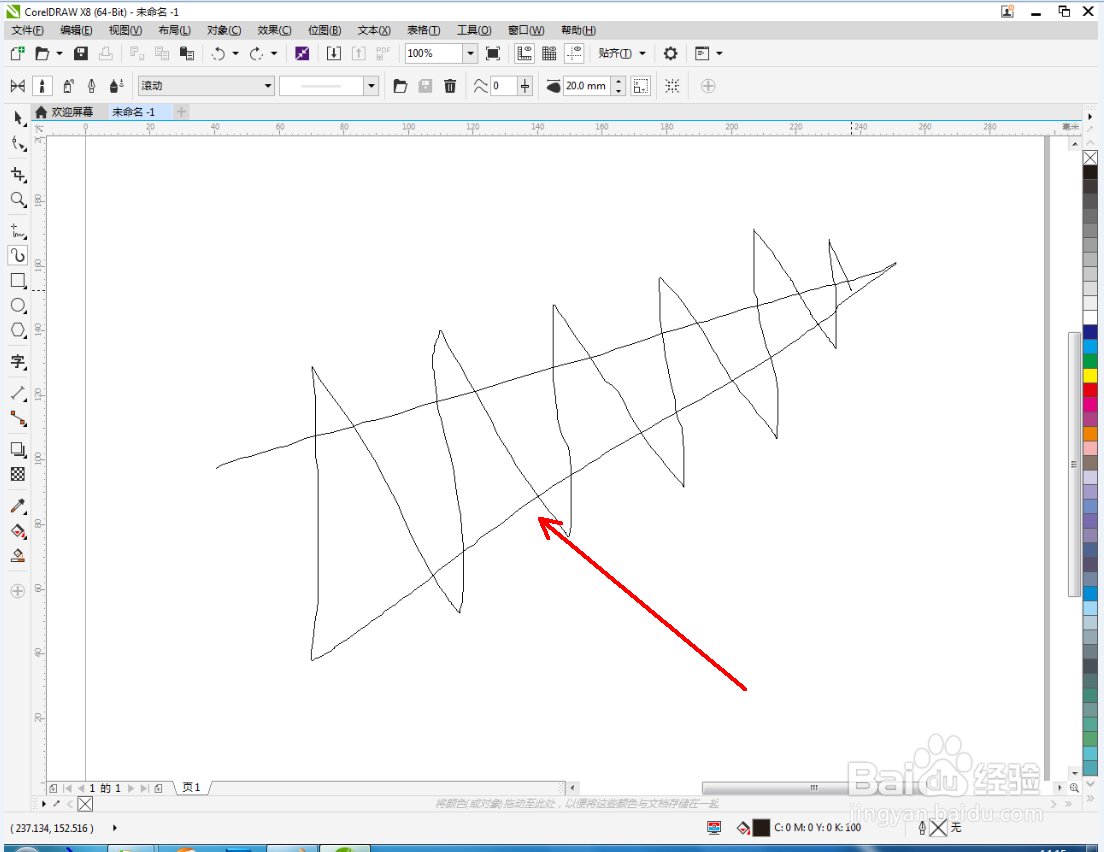Click the search content purple icon
Viewport: 1104px width, 852px height.
[x=302, y=54]
